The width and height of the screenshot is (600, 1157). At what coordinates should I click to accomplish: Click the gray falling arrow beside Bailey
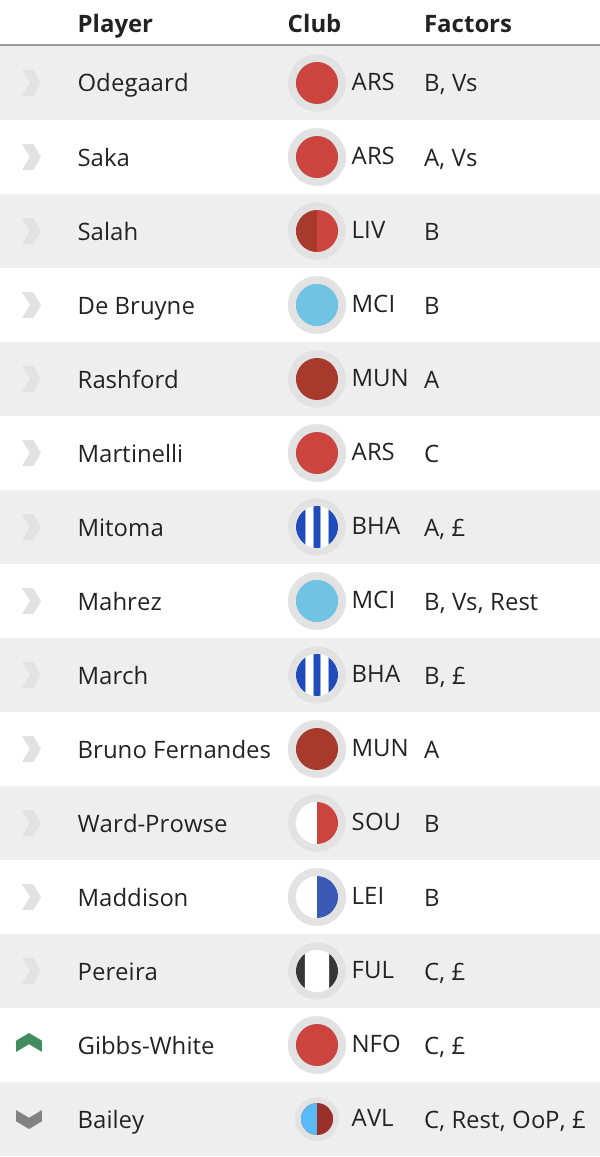[x=31, y=1118]
